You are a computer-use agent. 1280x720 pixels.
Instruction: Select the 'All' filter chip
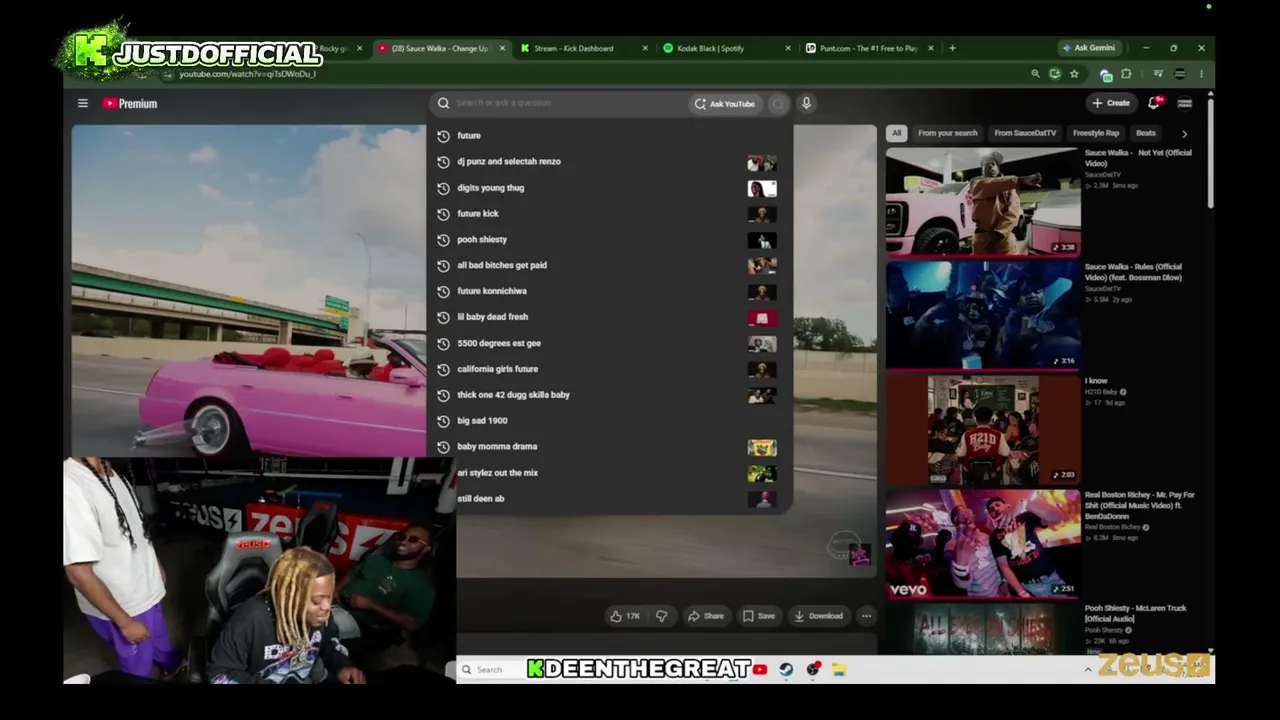896,133
